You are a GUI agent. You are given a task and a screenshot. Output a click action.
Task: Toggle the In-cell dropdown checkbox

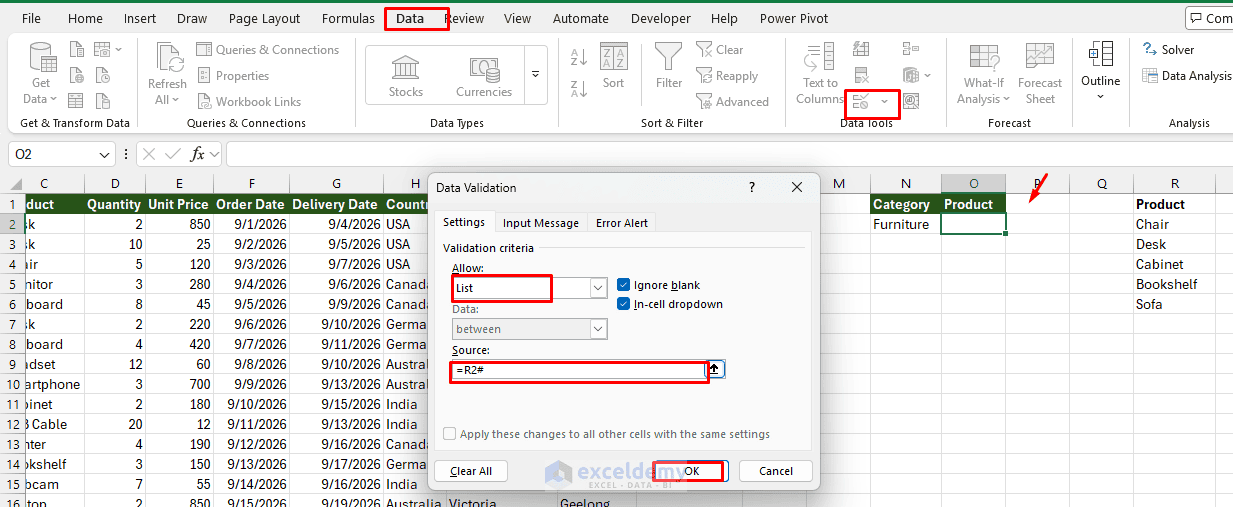[624, 304]
